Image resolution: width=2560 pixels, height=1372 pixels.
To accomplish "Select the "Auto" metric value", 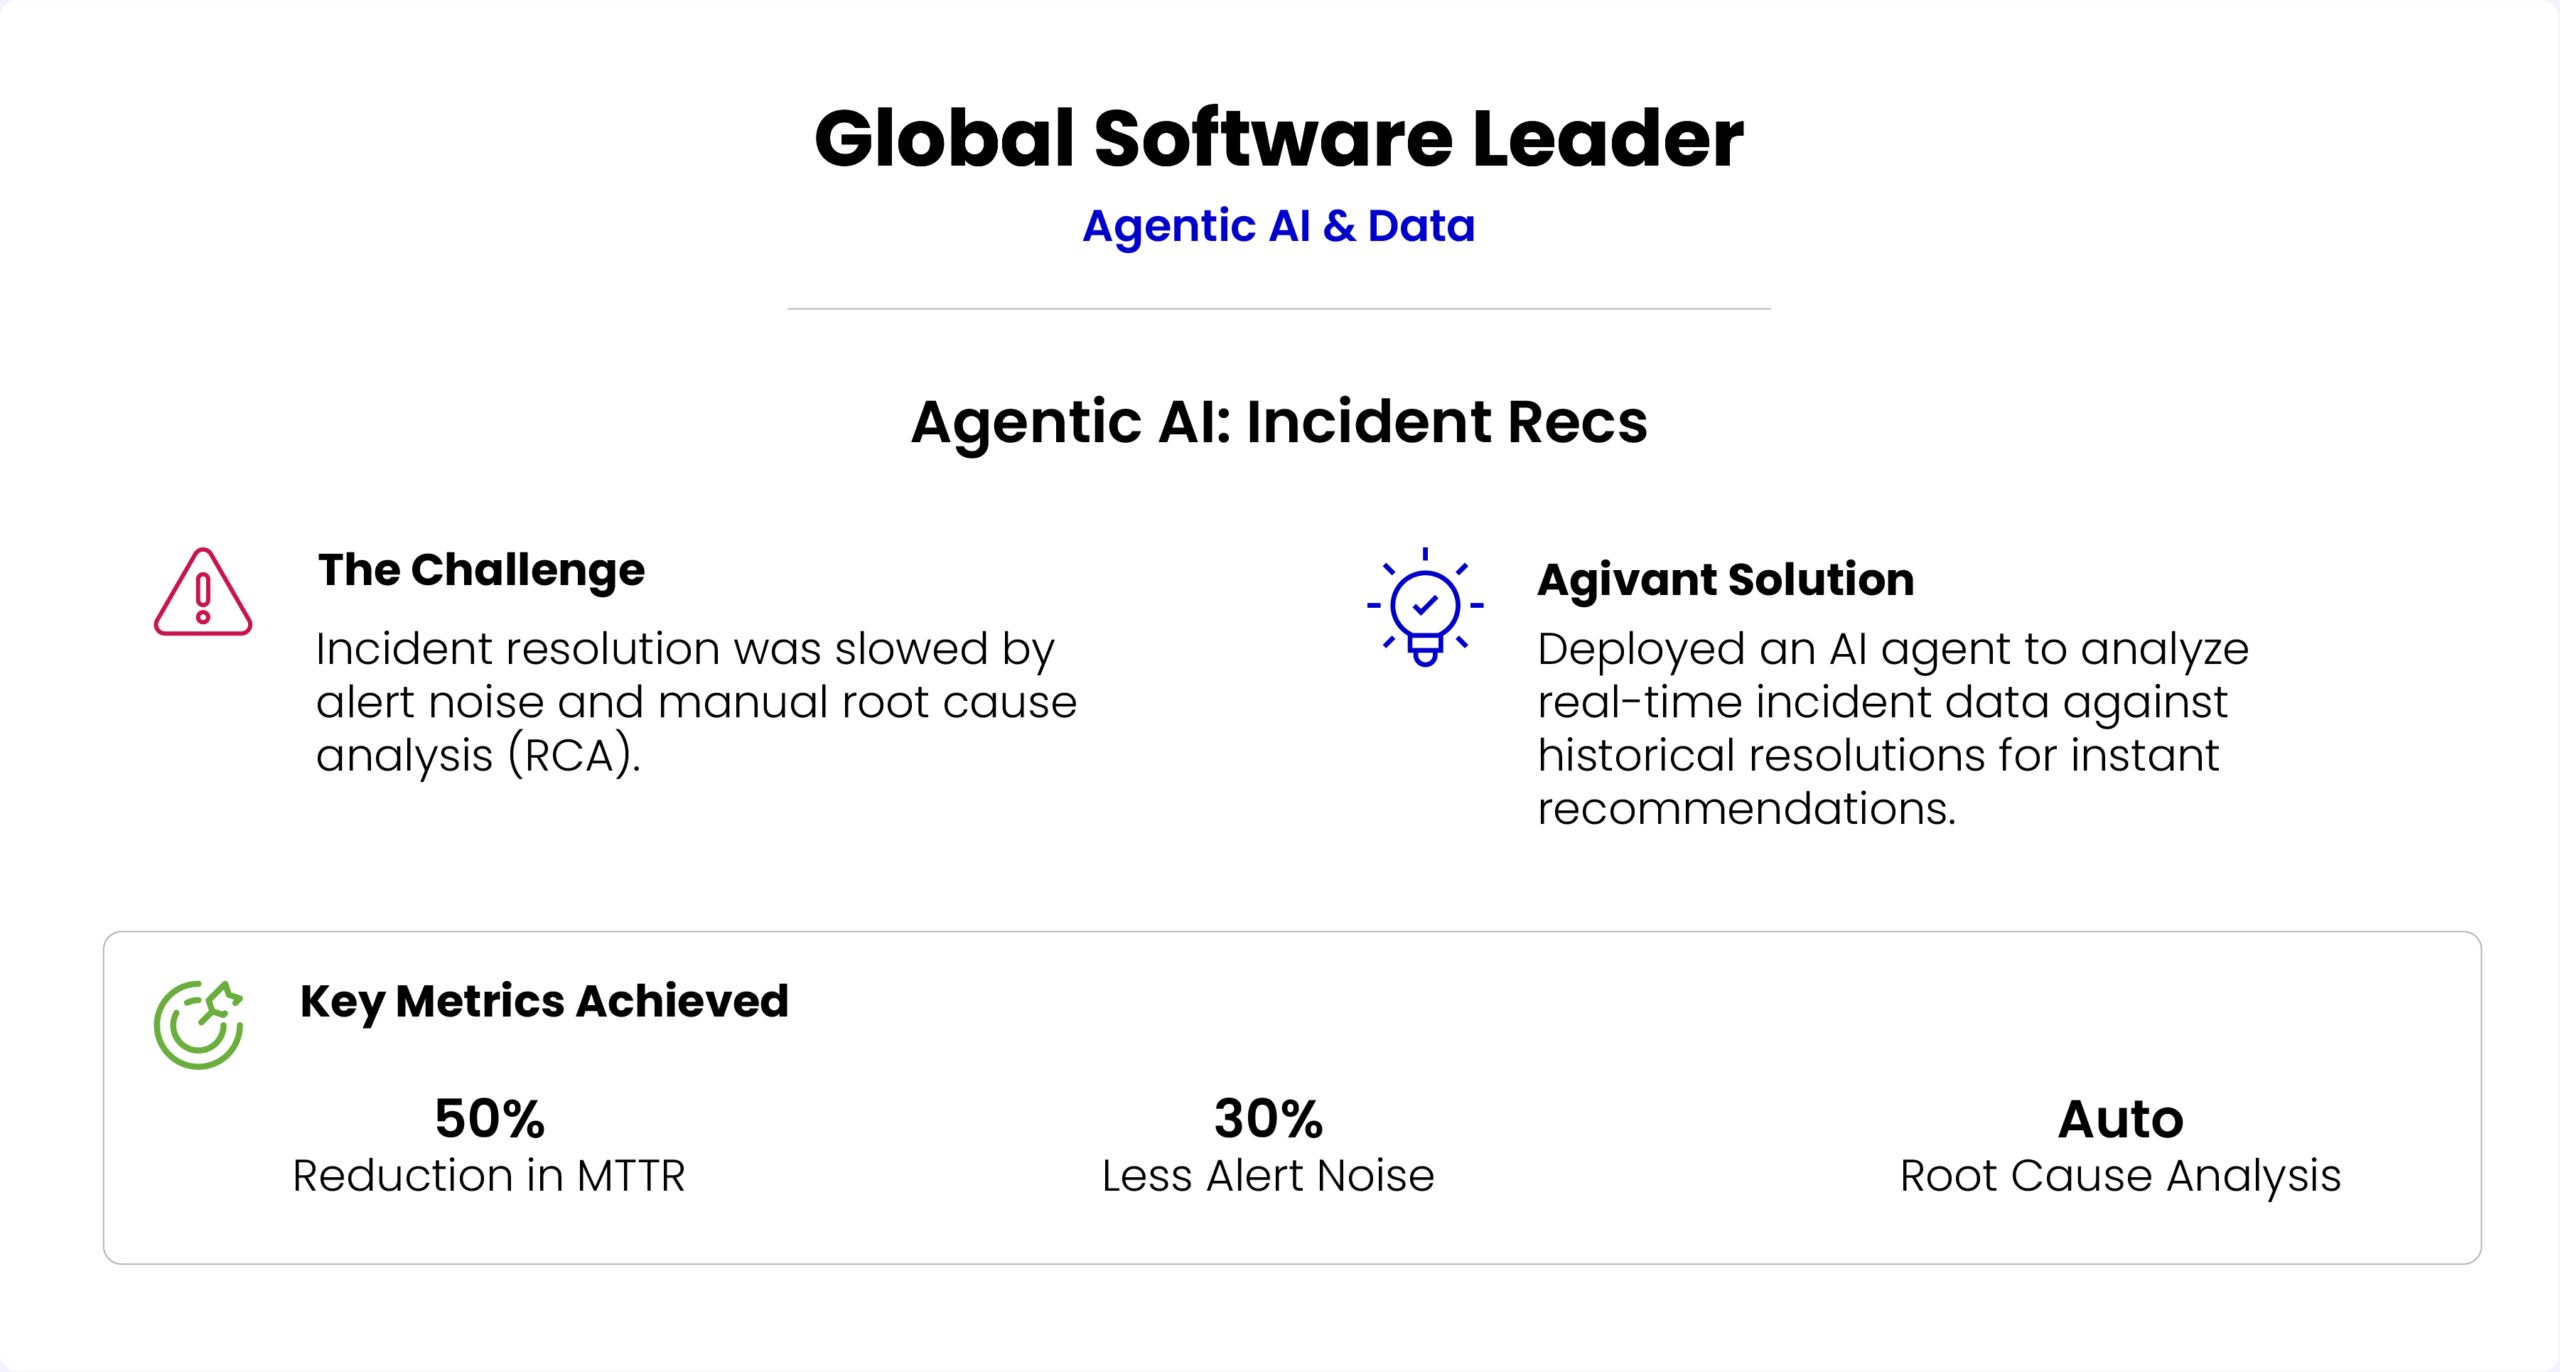I will [2120, 1119].
